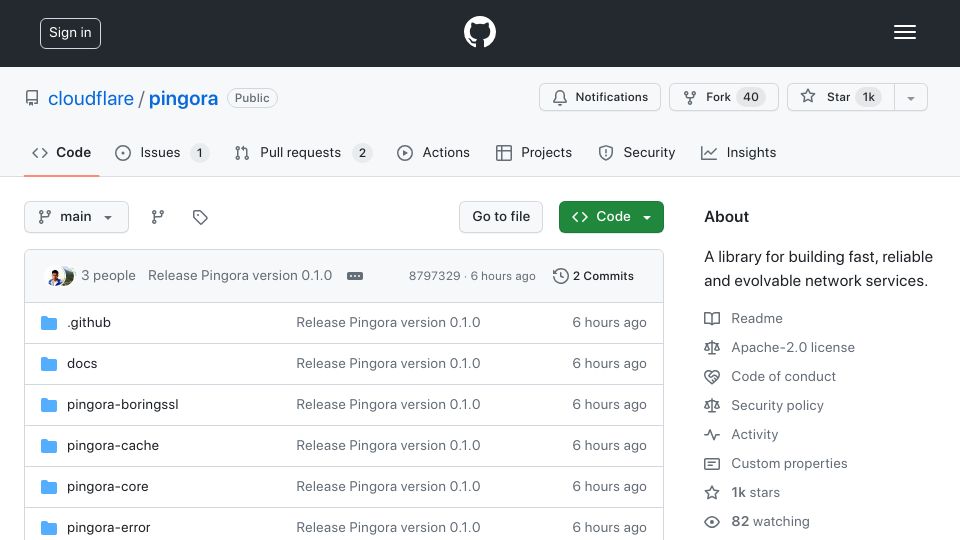Click the Security policy scale icon
Screen dimensions: 960x540
(x=712, y=405)
